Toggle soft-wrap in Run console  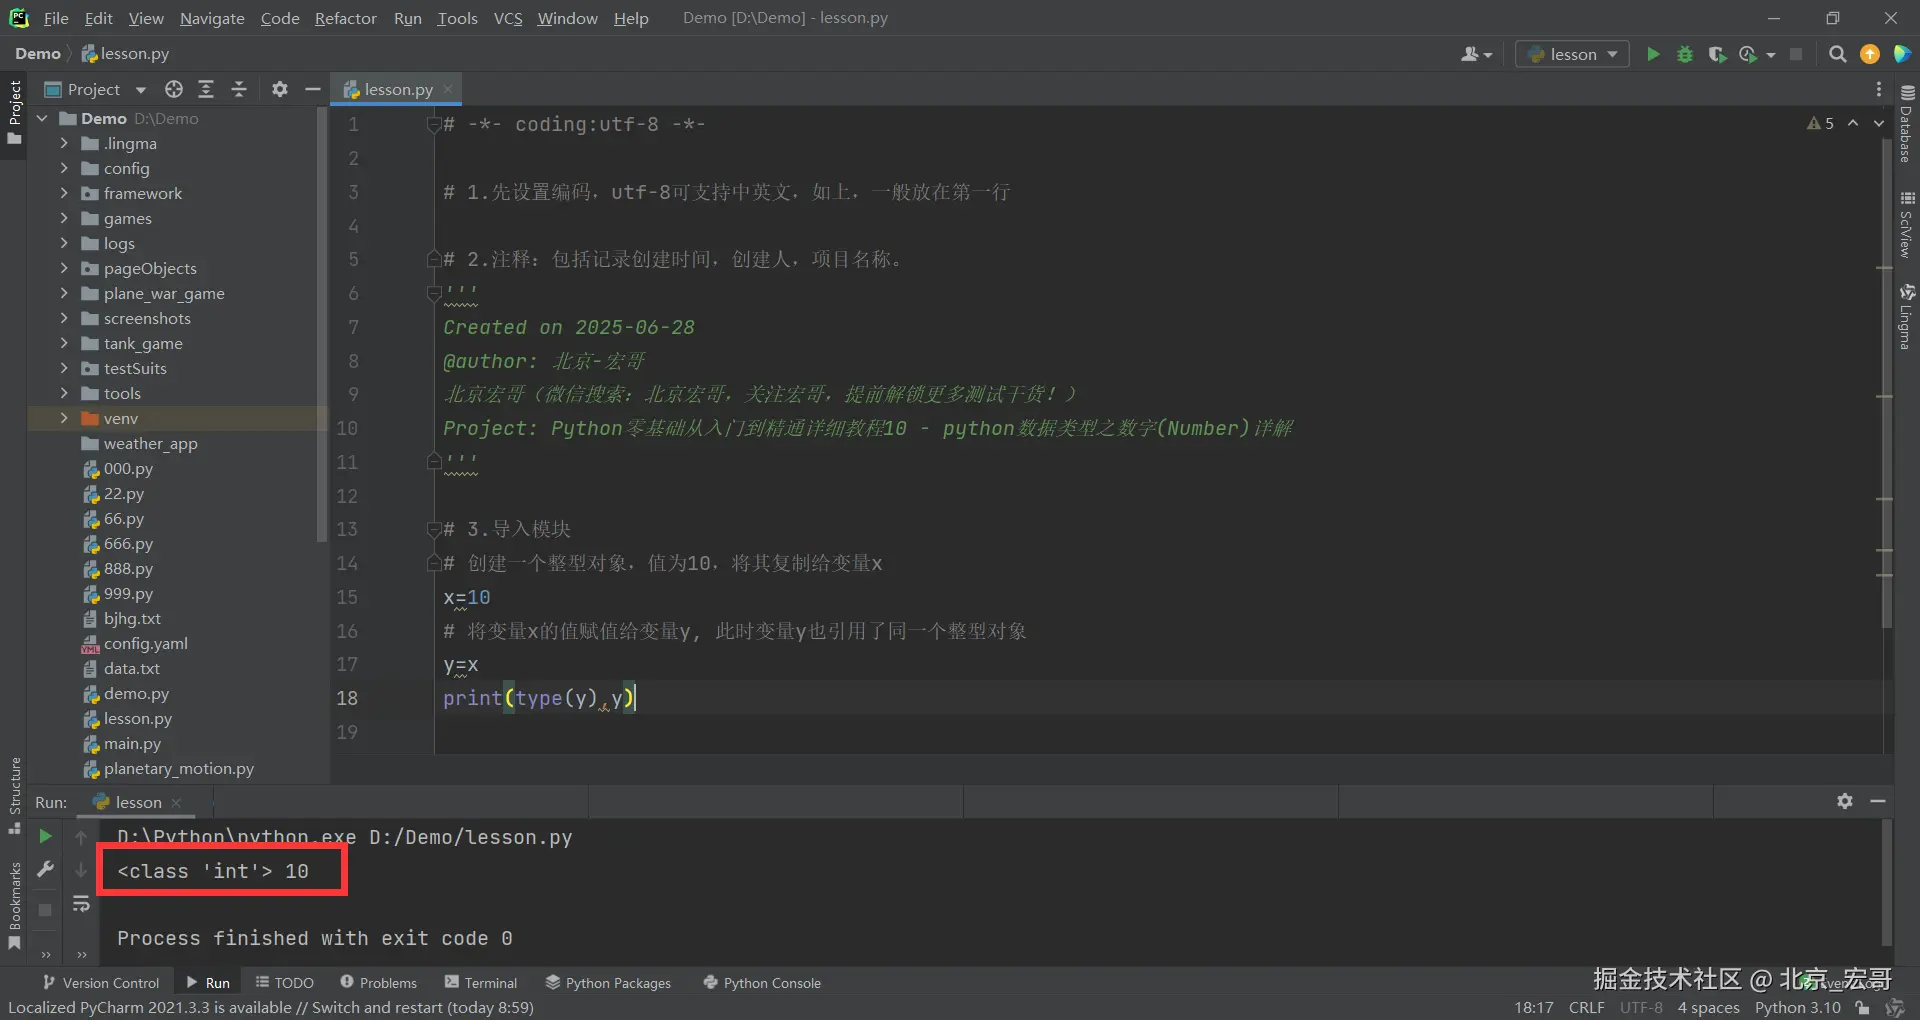81,905
